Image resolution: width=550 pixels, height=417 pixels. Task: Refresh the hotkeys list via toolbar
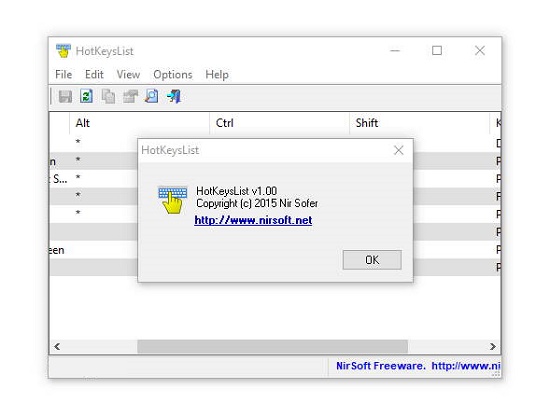point(86,96)
